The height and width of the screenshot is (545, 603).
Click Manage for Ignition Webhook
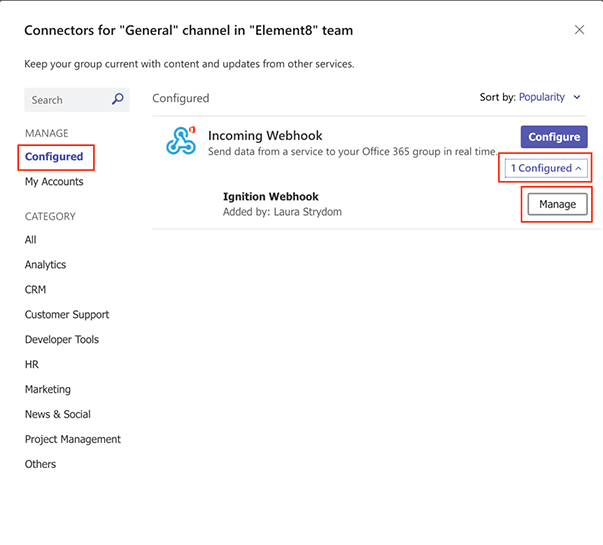pyautogui.click(x=557, y=204)
